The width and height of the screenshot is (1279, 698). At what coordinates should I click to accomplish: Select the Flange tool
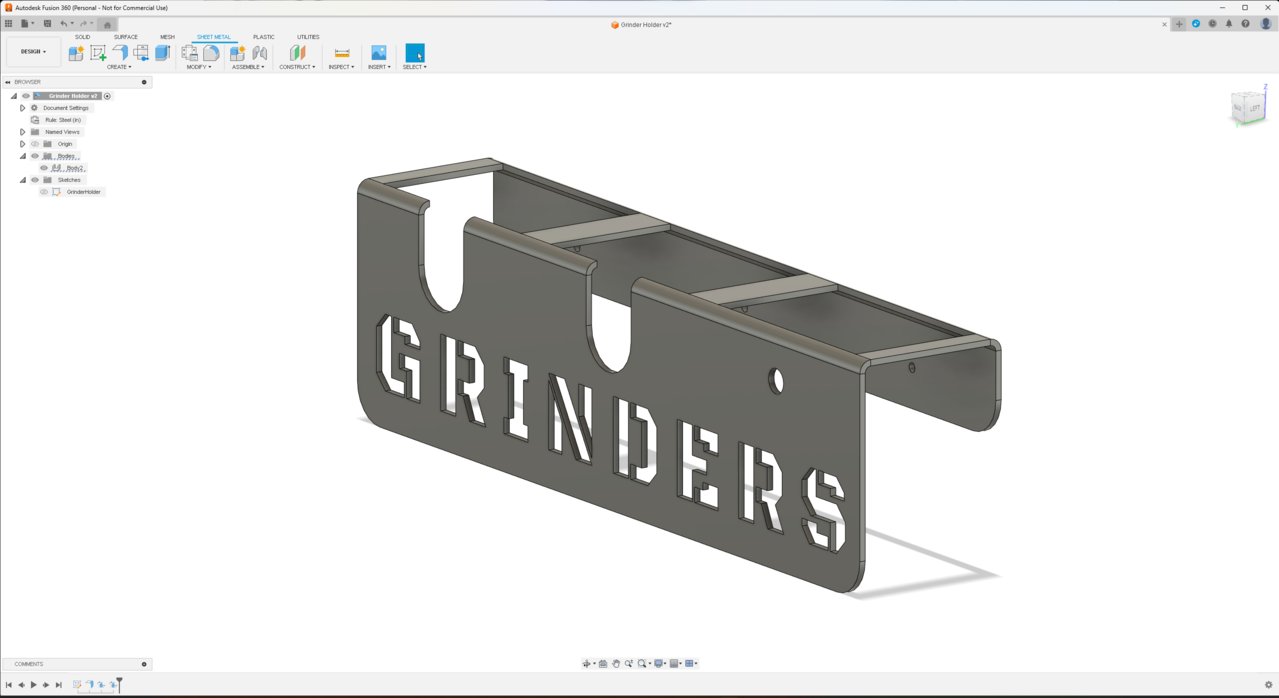click(120, 53)
